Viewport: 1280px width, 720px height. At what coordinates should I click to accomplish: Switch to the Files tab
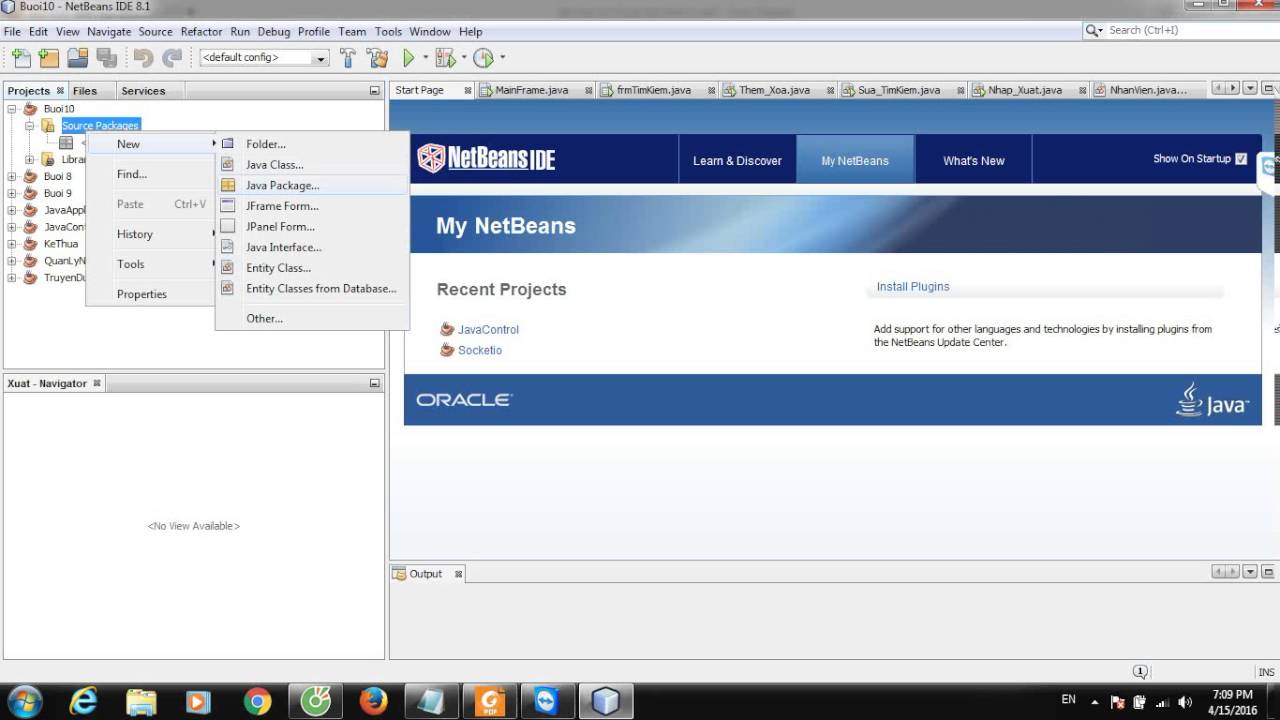(85, 90)
